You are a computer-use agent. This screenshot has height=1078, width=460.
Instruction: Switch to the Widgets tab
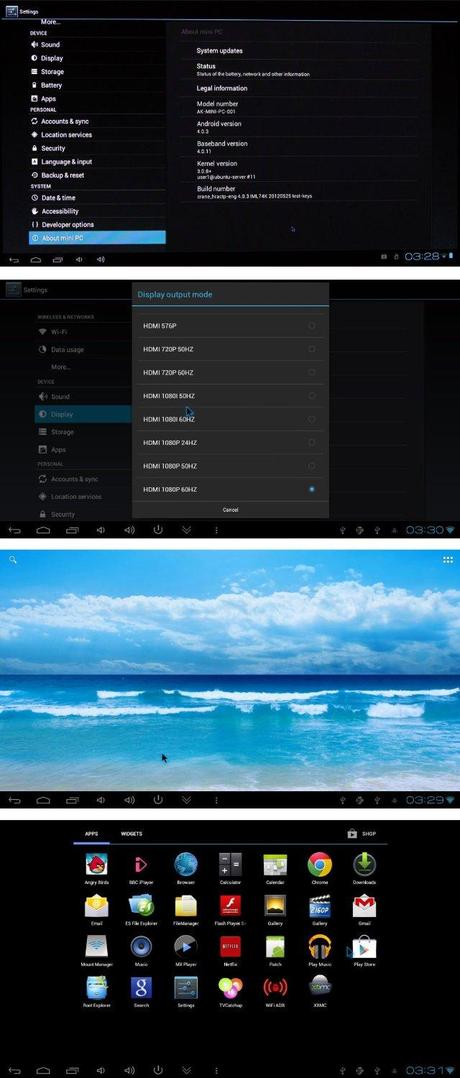click(x=131, y=834)
